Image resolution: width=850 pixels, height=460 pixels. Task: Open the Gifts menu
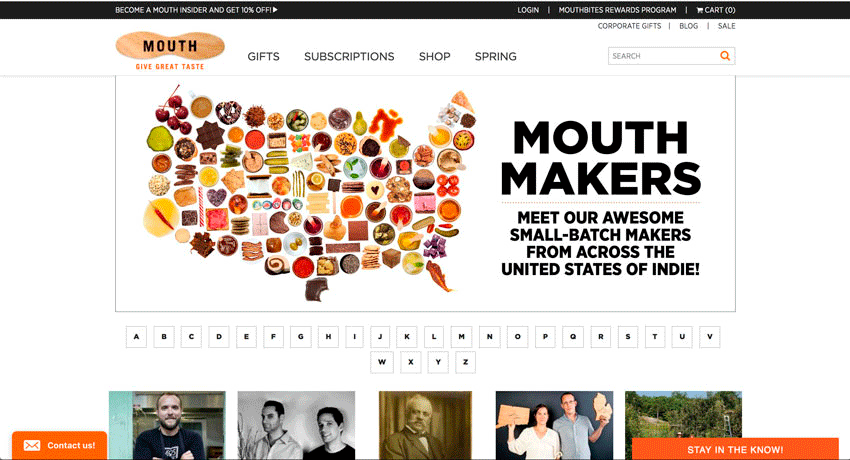[x=263, y=56]
